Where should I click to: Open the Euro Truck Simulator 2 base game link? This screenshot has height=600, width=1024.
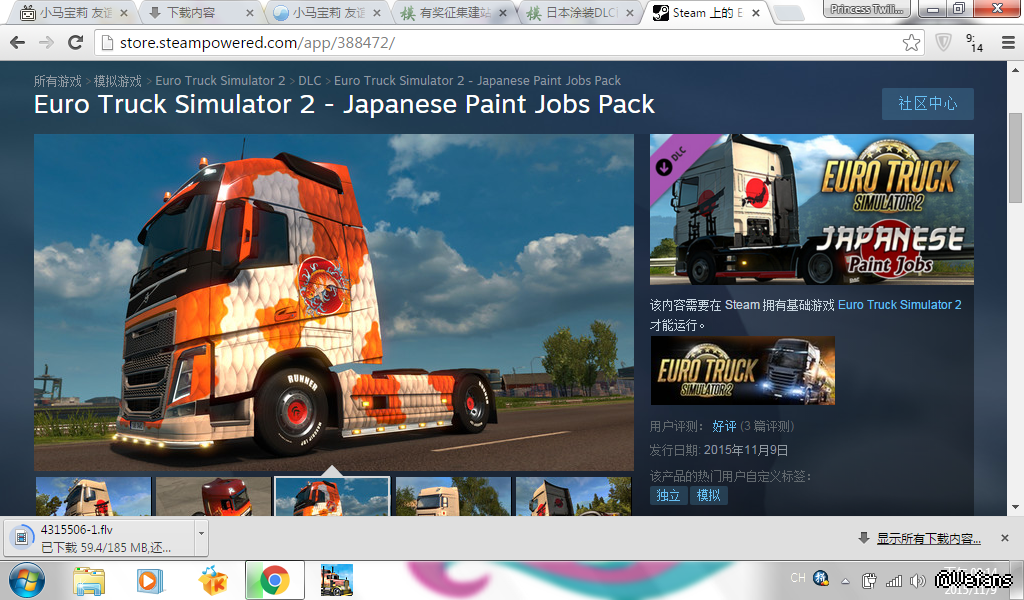coord(899,305)
